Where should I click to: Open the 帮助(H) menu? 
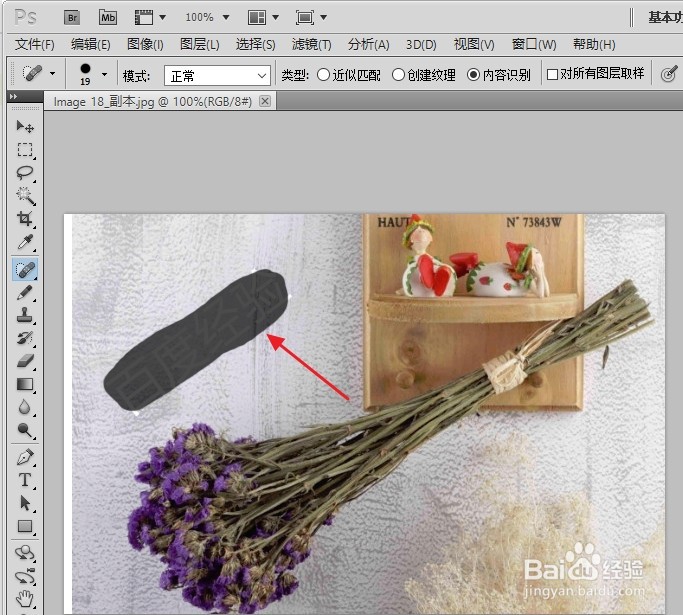(x=594, y=44)
